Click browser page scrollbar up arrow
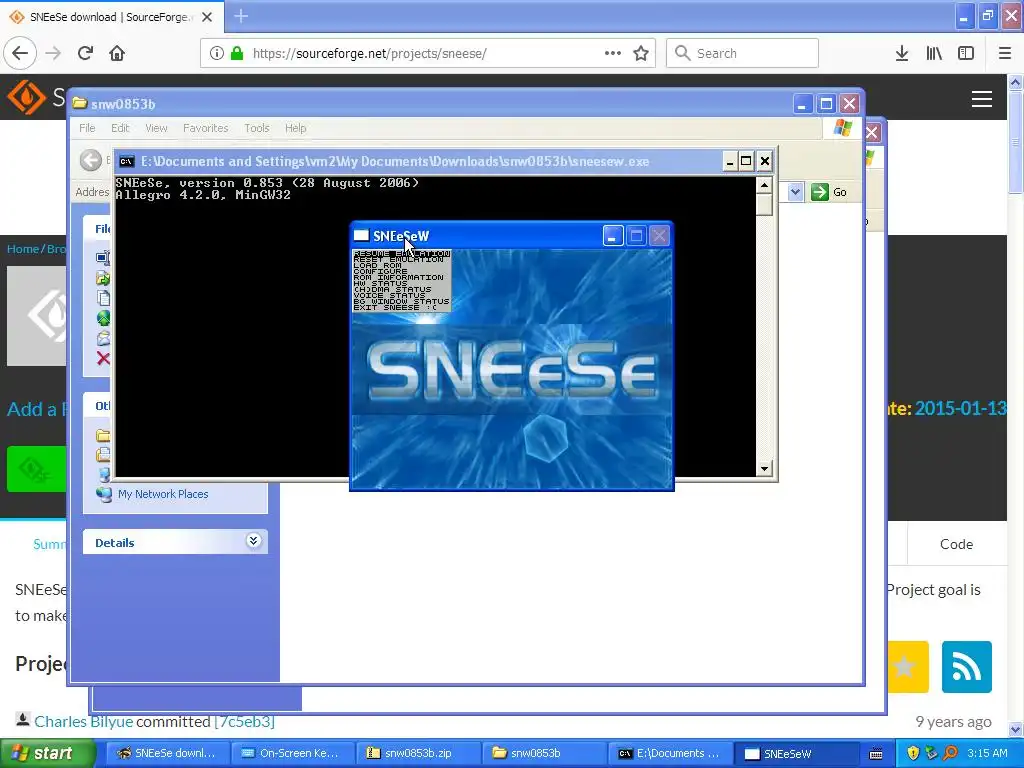Screen dimensions: 1024x768 [1016, 82]
